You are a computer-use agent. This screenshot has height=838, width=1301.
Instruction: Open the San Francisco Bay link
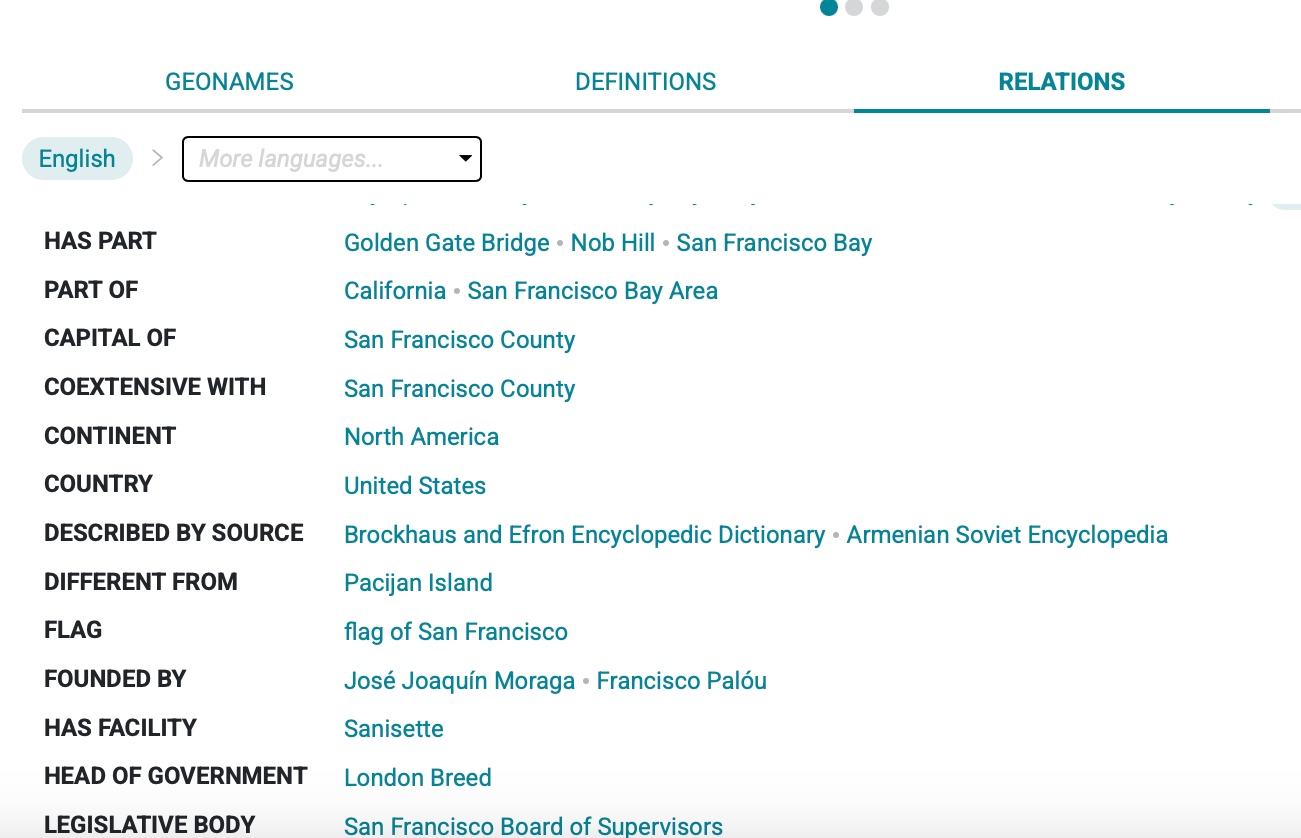[774, 243]
